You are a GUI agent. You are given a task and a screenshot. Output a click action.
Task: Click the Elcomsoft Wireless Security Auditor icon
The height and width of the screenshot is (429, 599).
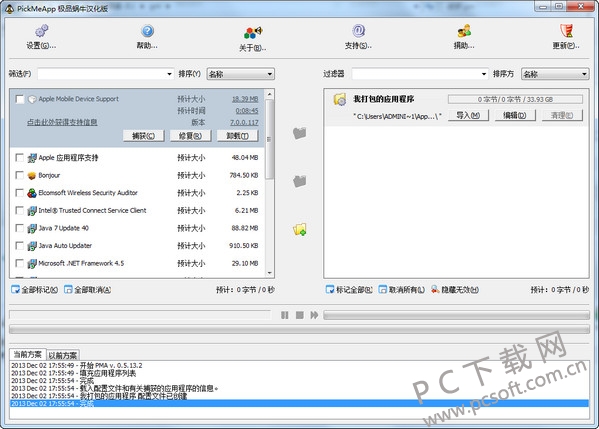tap(32, 193)
